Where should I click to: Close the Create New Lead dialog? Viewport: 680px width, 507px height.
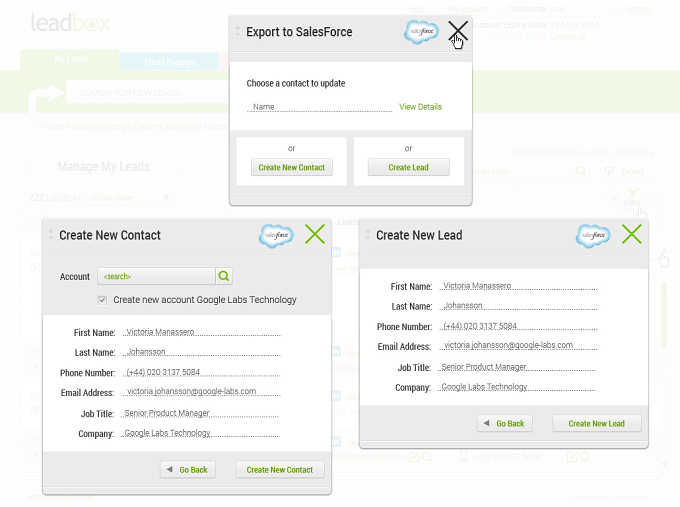point(631,234)
